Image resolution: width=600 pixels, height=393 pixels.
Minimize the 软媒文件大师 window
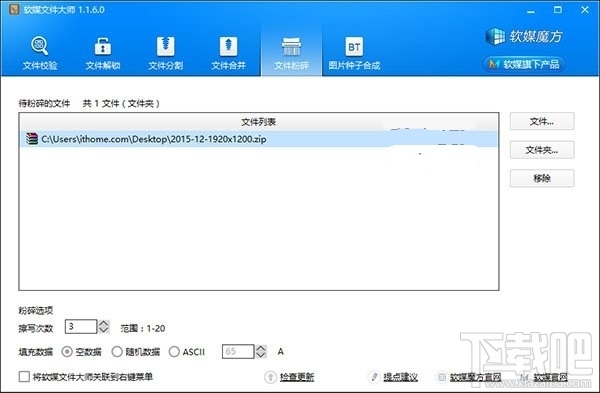coord(531,10)
